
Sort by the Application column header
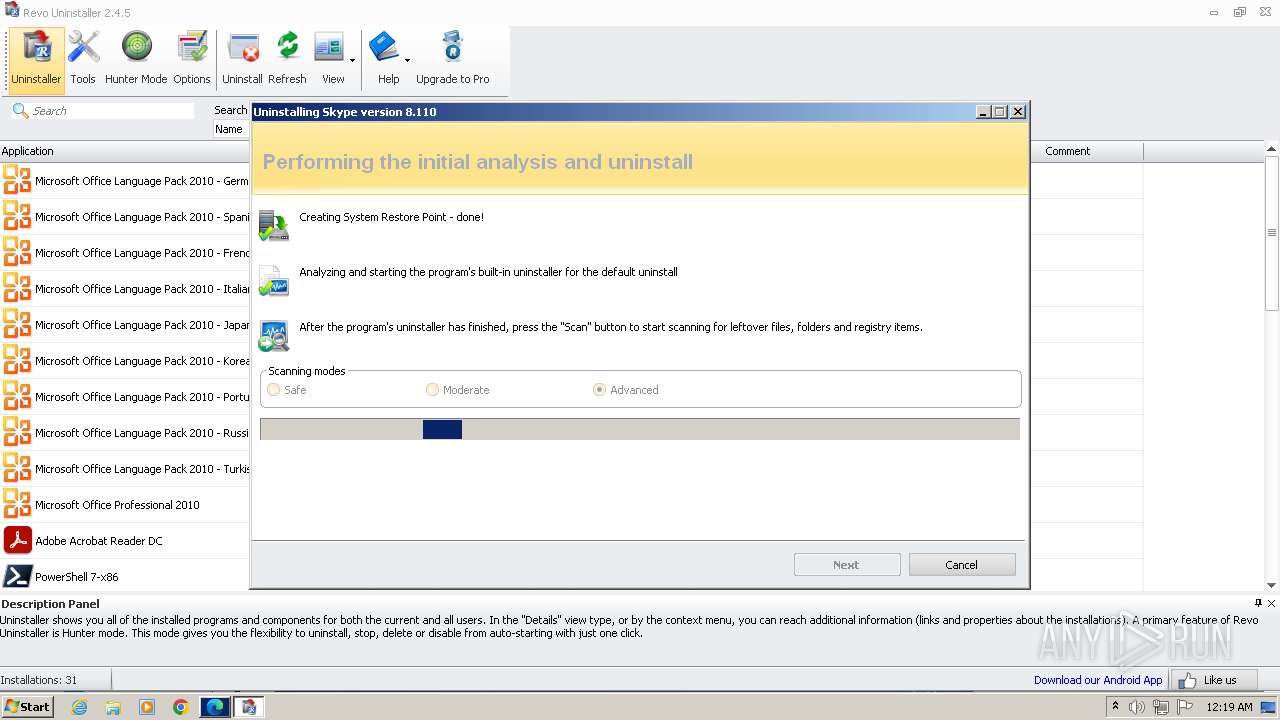pos(125,151)
